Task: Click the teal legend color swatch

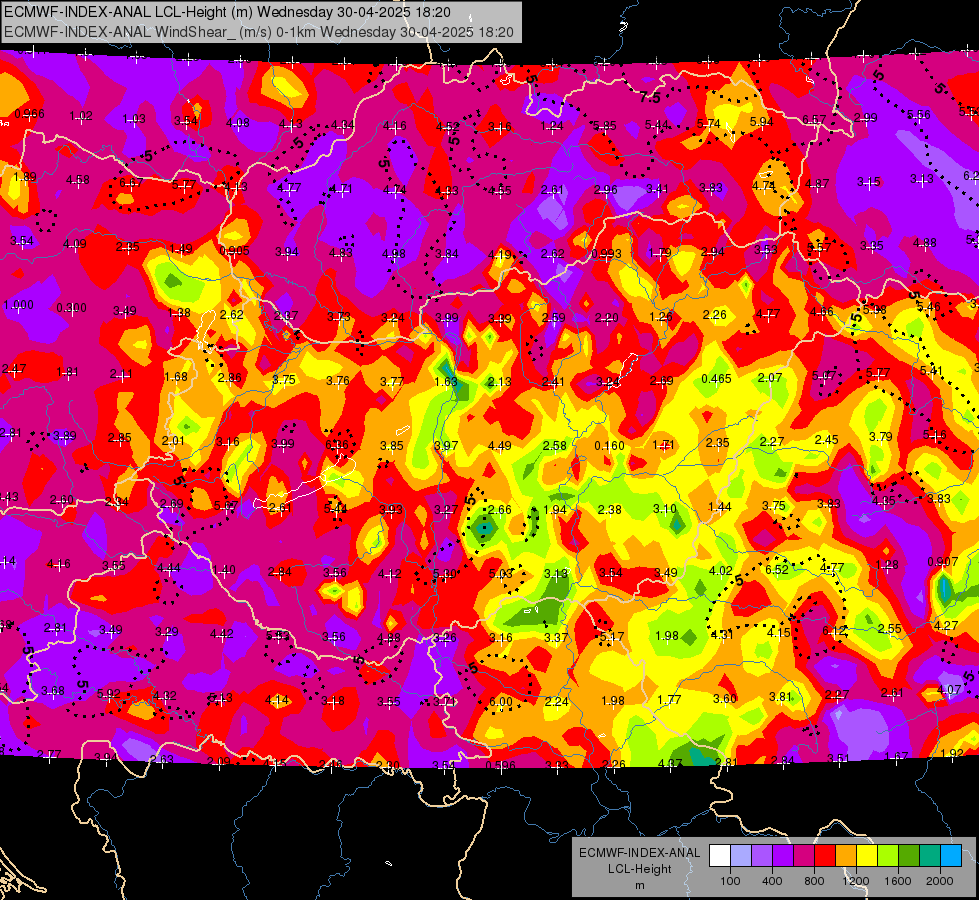Action: point(930,856)
